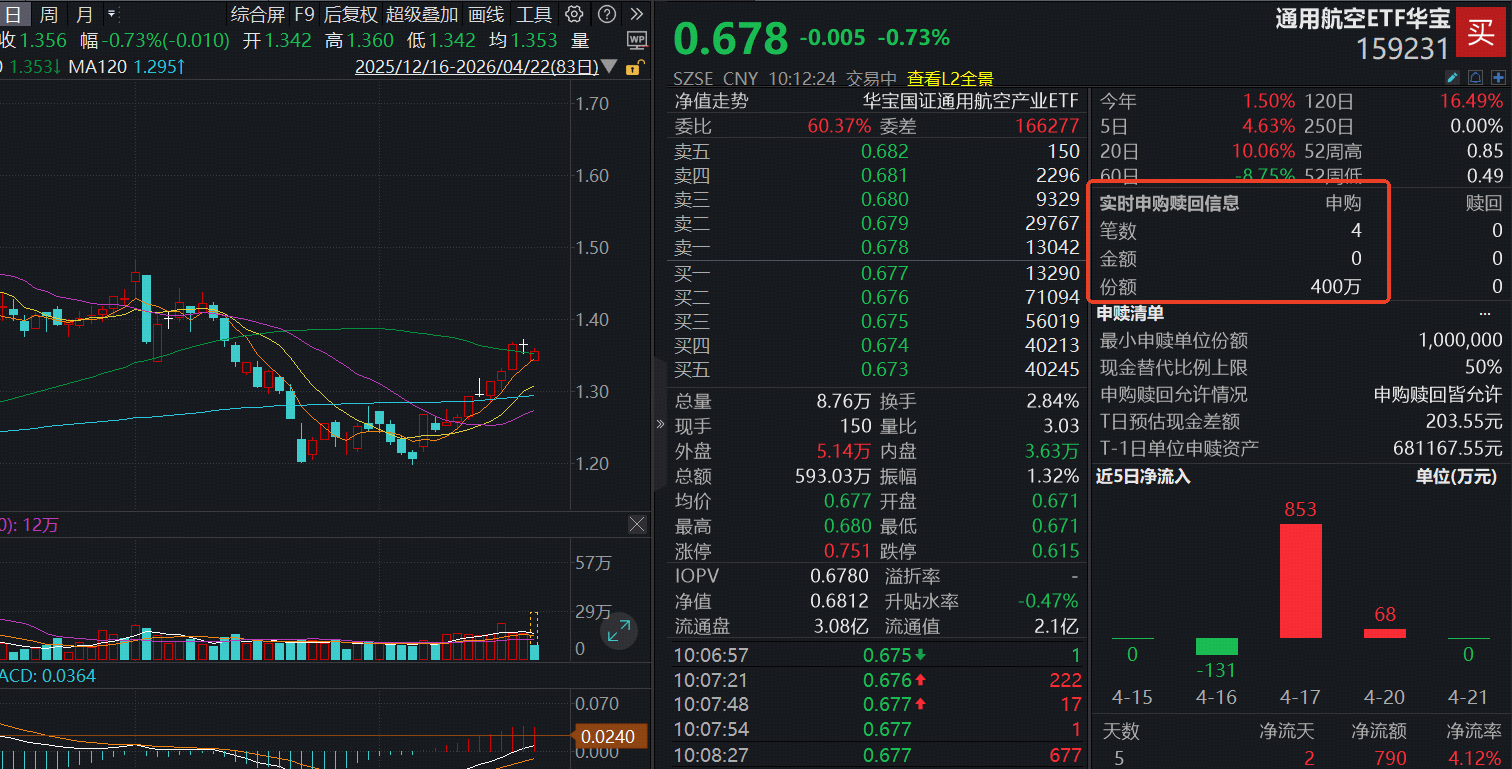Open the period dropdown after 月

click(x=110, y=14)
